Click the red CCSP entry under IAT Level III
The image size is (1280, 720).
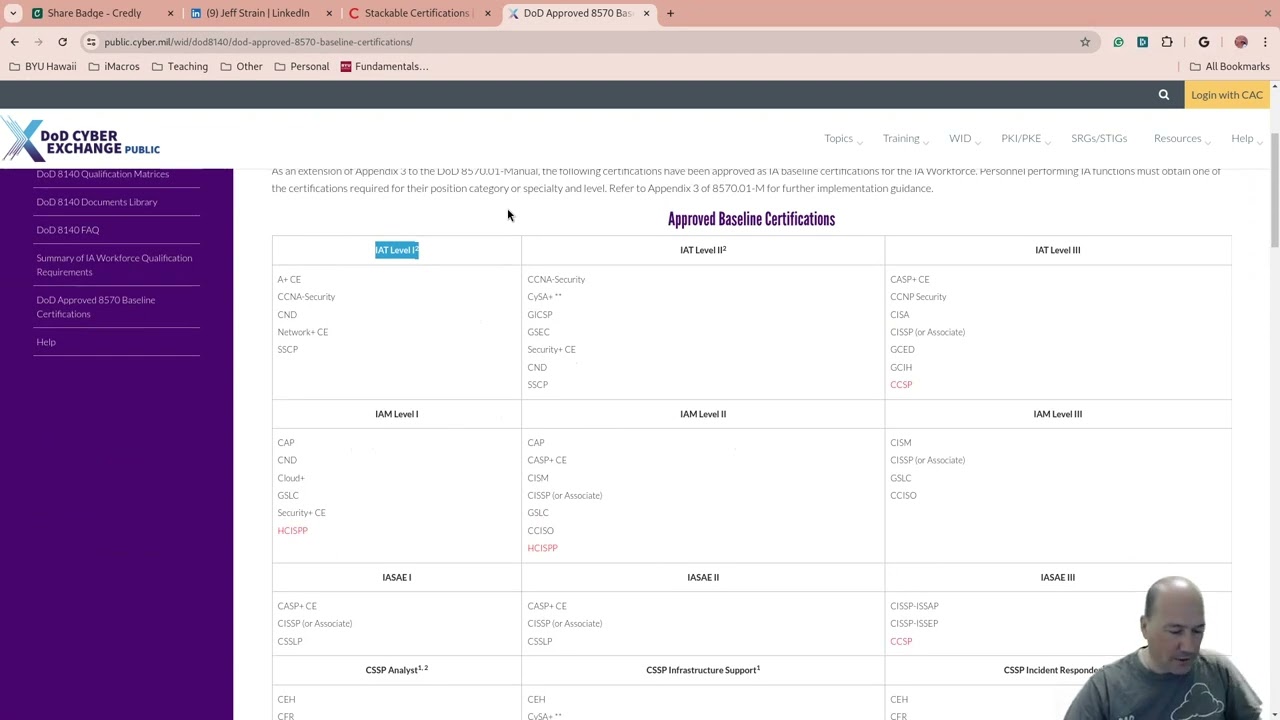901,385
